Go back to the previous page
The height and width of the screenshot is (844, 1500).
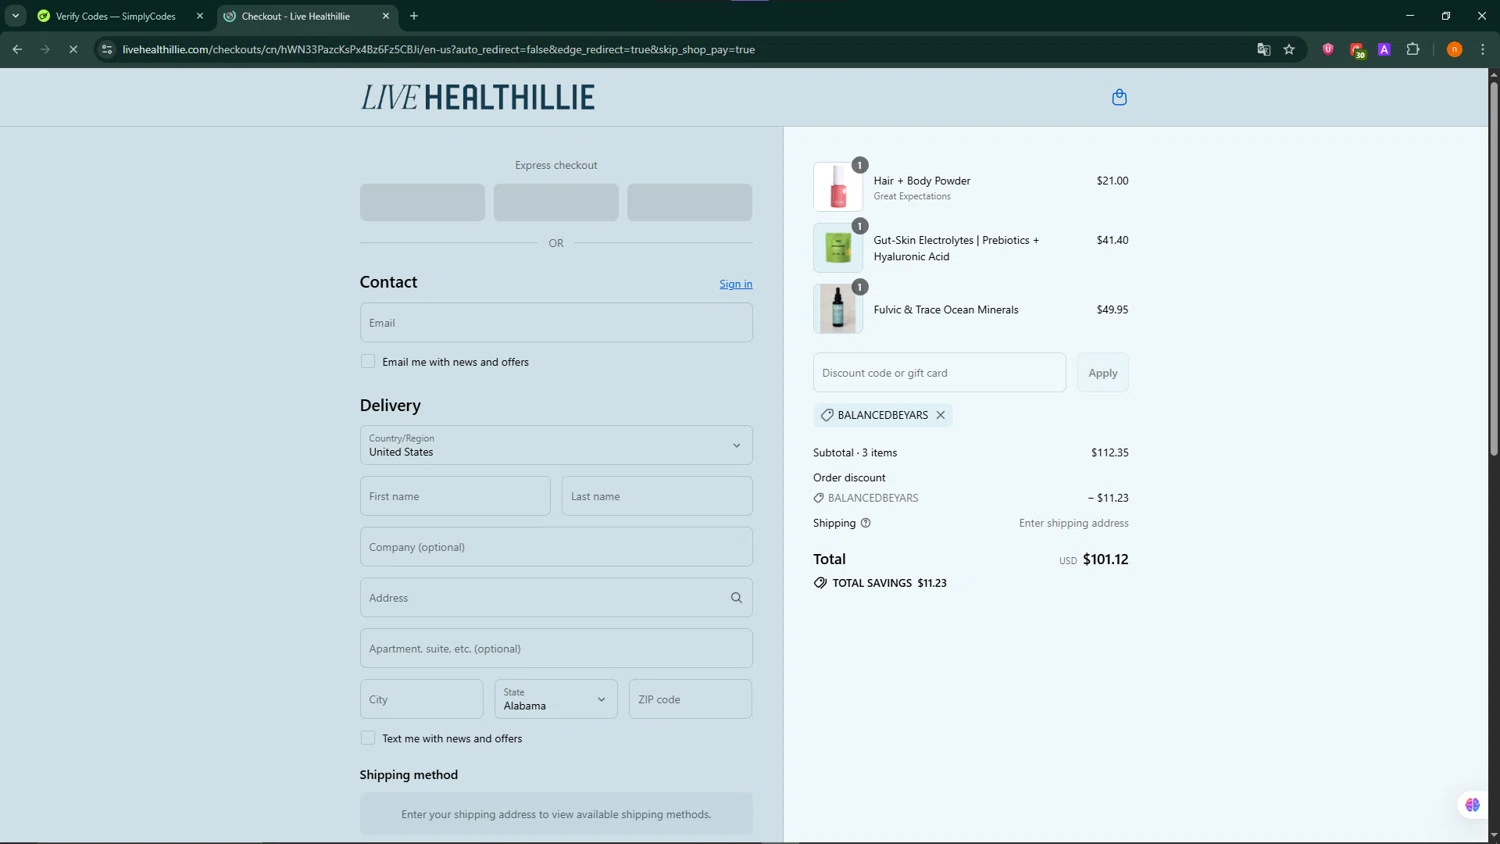[17, 49]
